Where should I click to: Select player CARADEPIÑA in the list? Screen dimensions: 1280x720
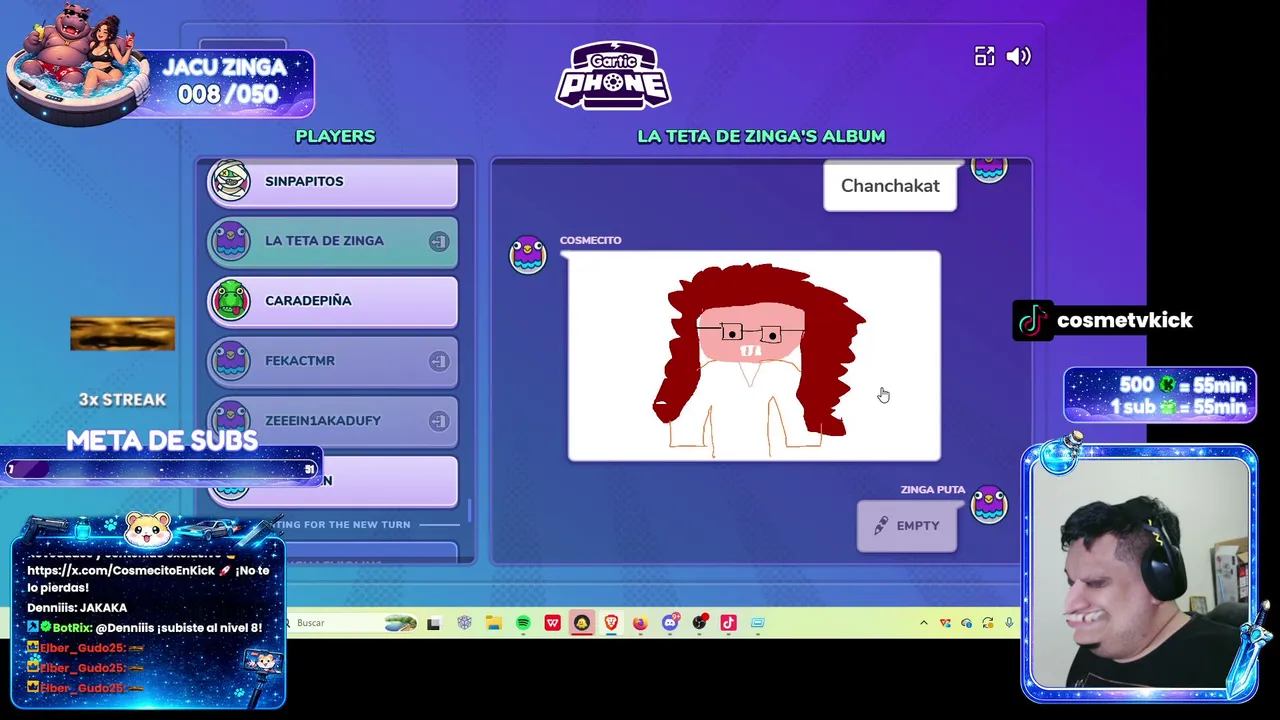[332, 301]
